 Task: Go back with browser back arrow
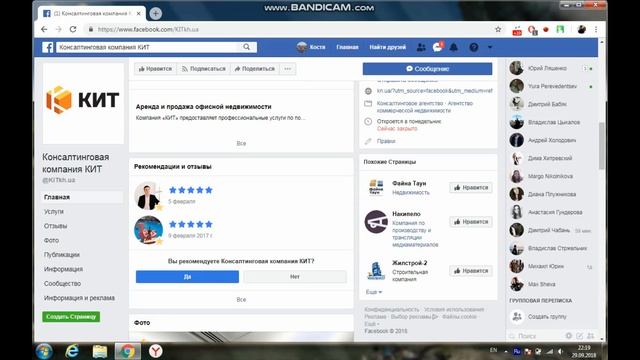point(44,29)
